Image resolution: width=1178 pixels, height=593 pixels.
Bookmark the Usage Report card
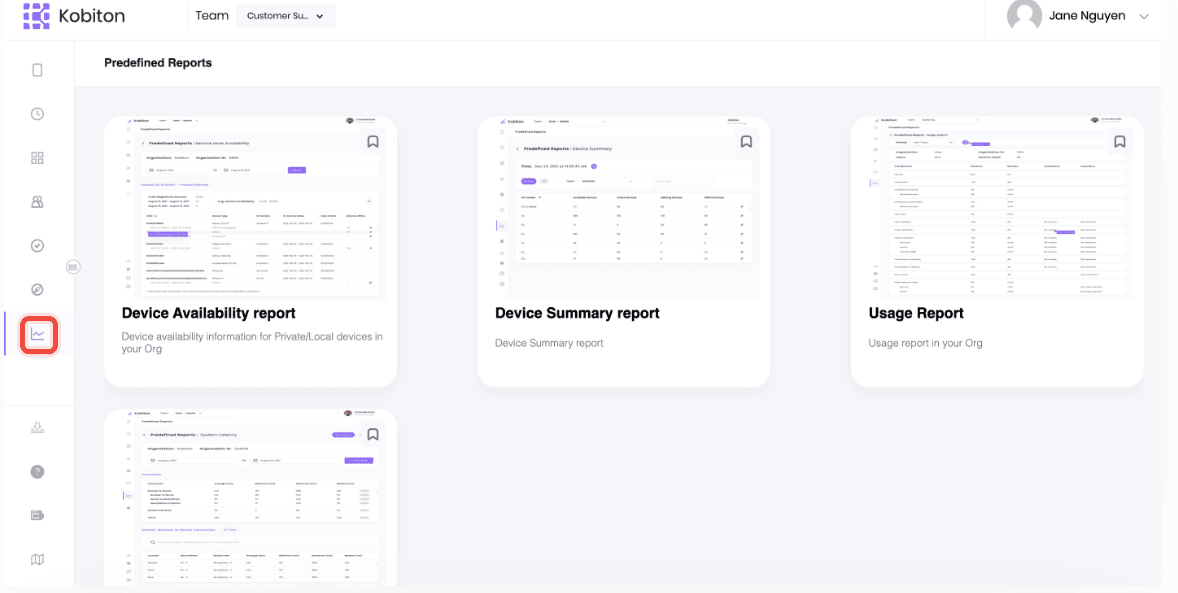[1119, 141]
